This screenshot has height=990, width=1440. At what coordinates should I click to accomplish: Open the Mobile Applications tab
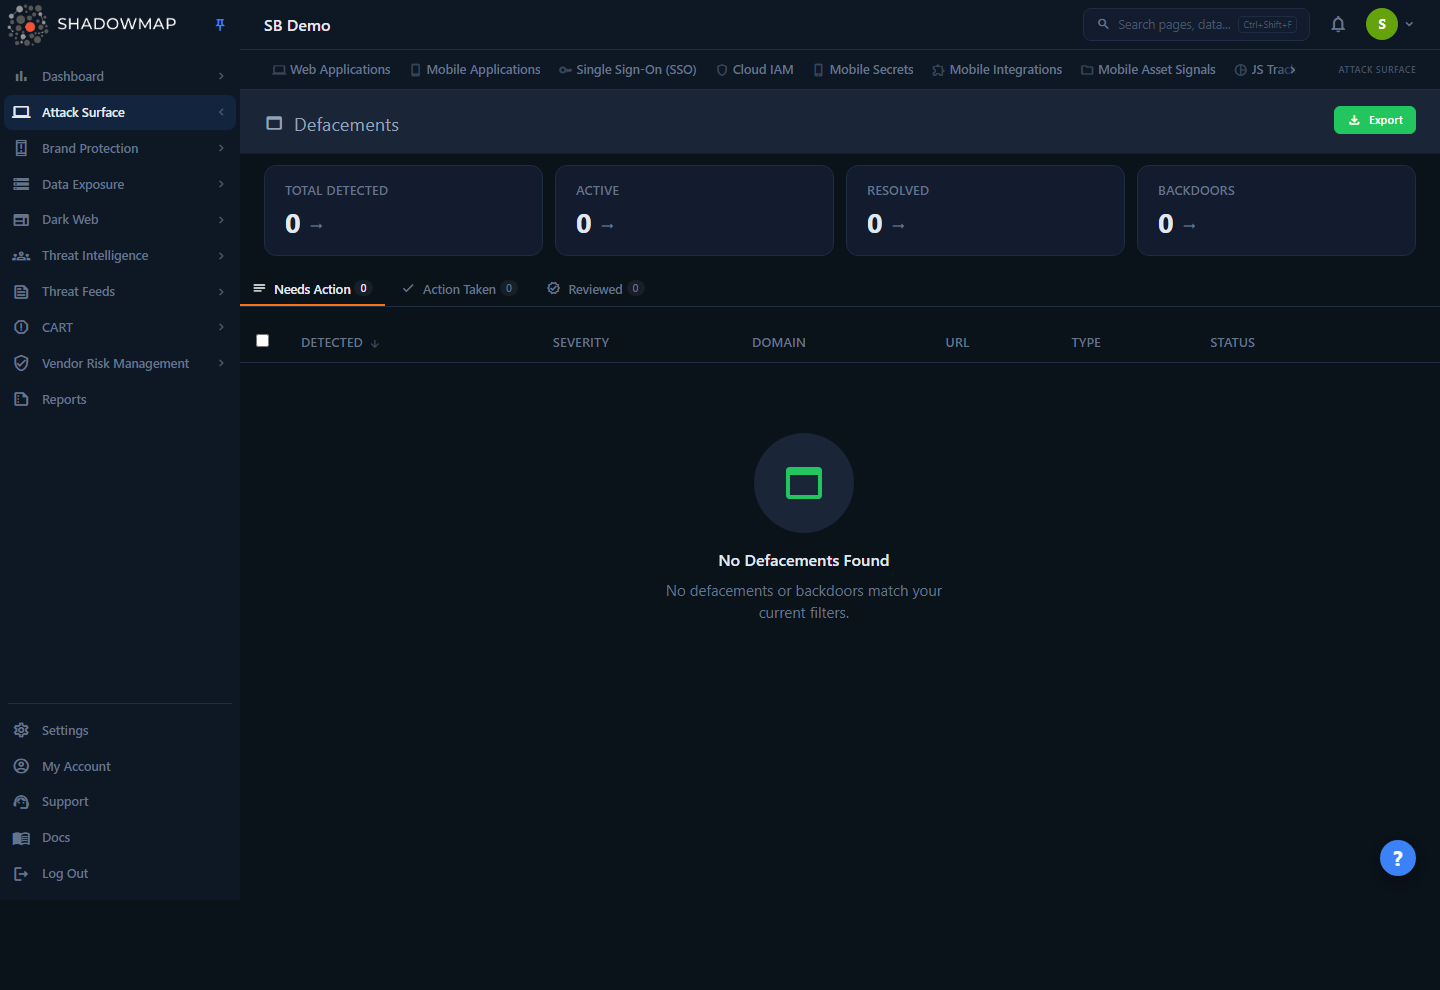(x=475, y=70)
